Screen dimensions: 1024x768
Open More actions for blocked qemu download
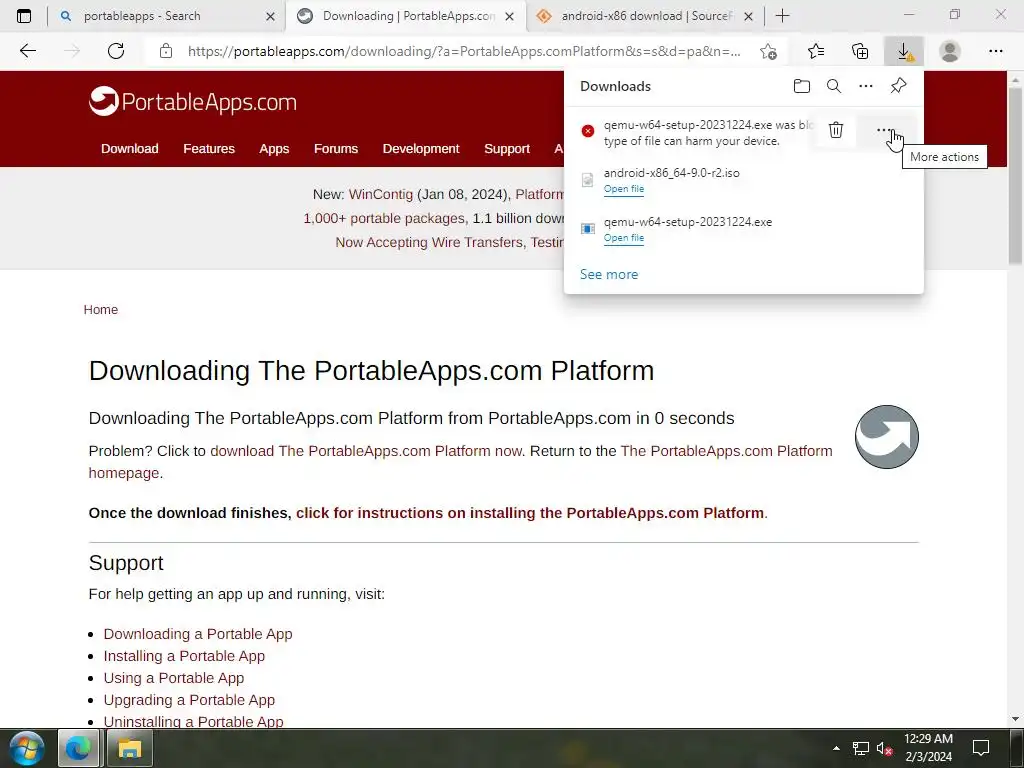click(885, 130)
